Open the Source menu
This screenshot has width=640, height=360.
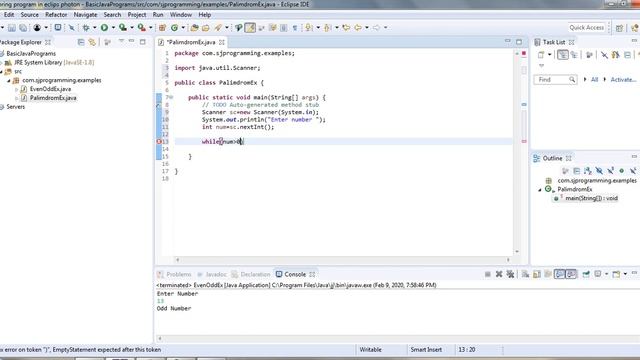tap(29, 15)
